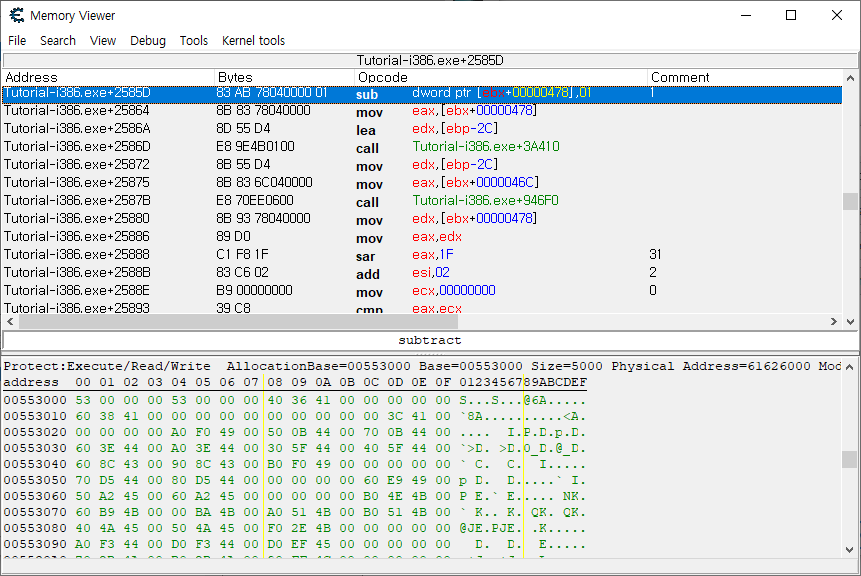
Task: Click the disassembler horizontal scrollbar thumb
Action: tap(238, 322)
